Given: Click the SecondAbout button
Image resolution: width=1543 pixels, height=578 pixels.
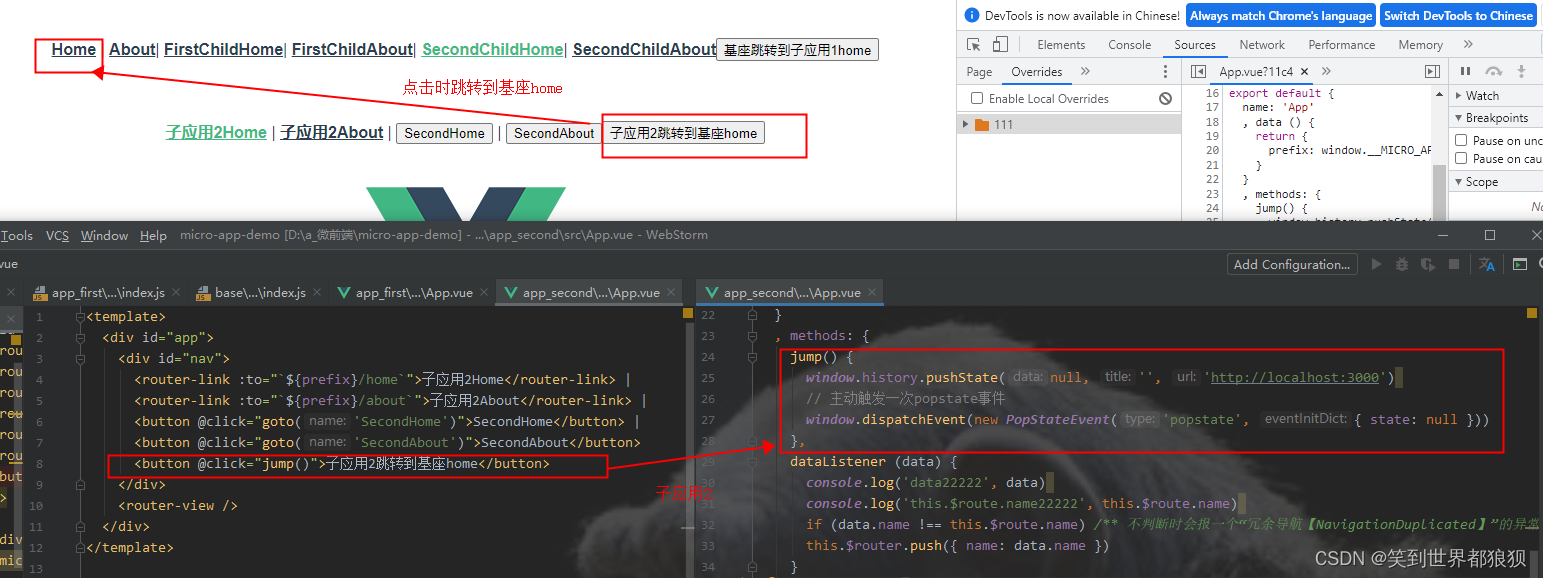Looking at the screenshot, I should click(x=554, y=133).
